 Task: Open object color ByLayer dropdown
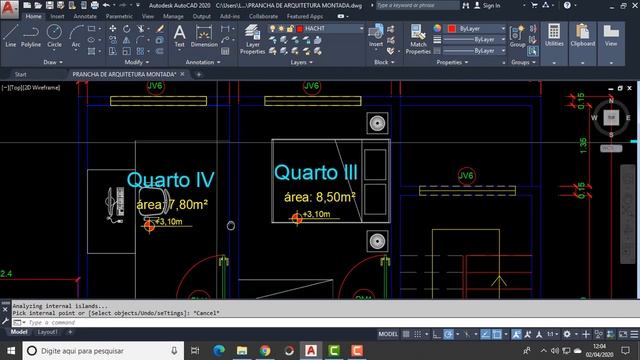click(503, 29)
